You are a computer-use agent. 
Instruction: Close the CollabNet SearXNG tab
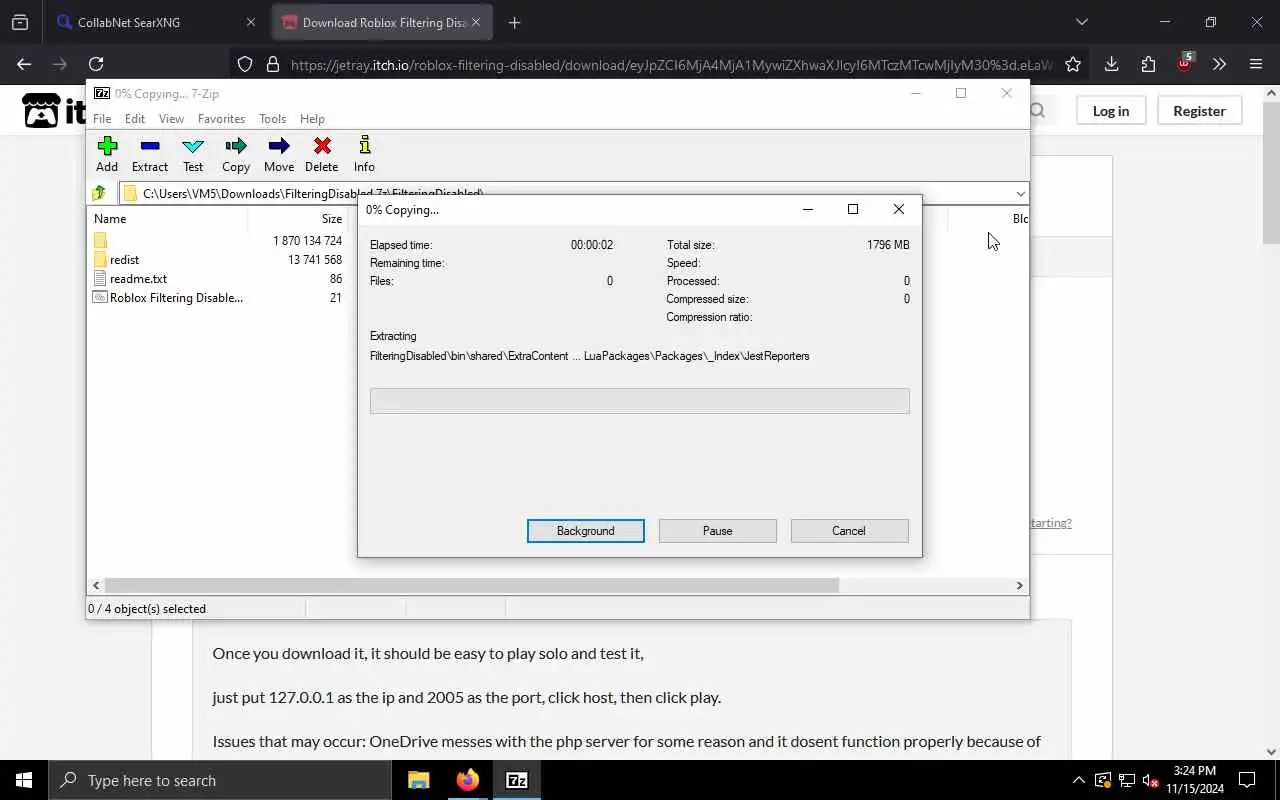coord(251,22)
